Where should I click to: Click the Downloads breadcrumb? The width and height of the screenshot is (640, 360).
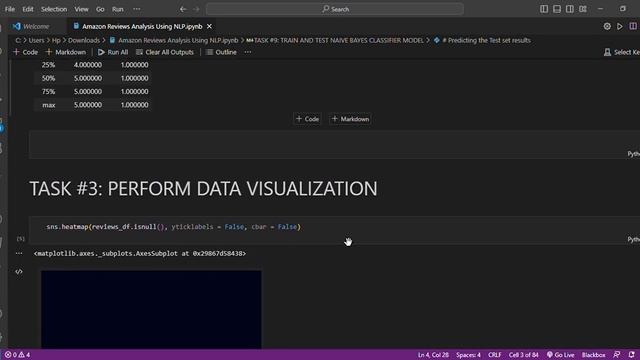84,40
